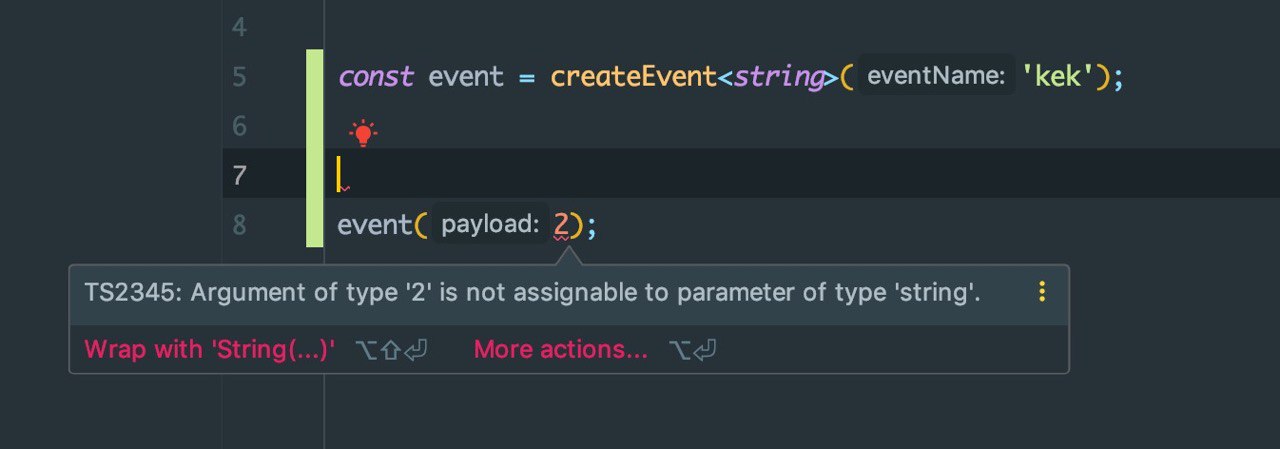This screenshot has height=449, width=1280.
Task: Click the 'kek' string literal
Action: (1058, 77)
